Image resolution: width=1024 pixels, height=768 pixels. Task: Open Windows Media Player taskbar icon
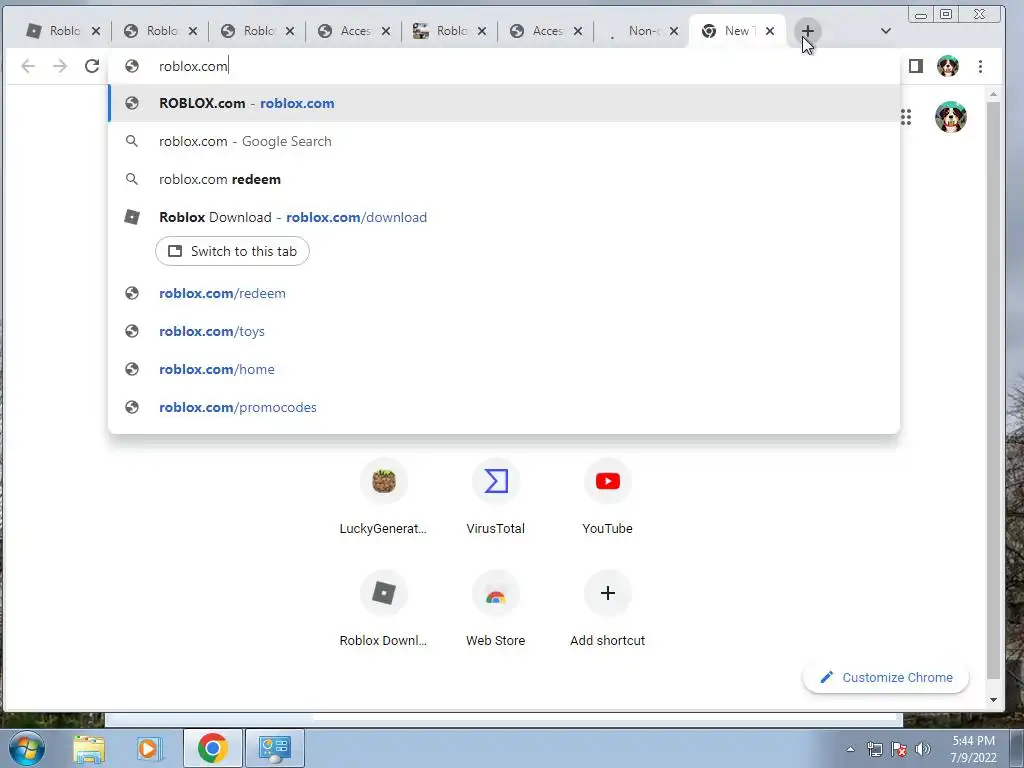coord(148,748)
